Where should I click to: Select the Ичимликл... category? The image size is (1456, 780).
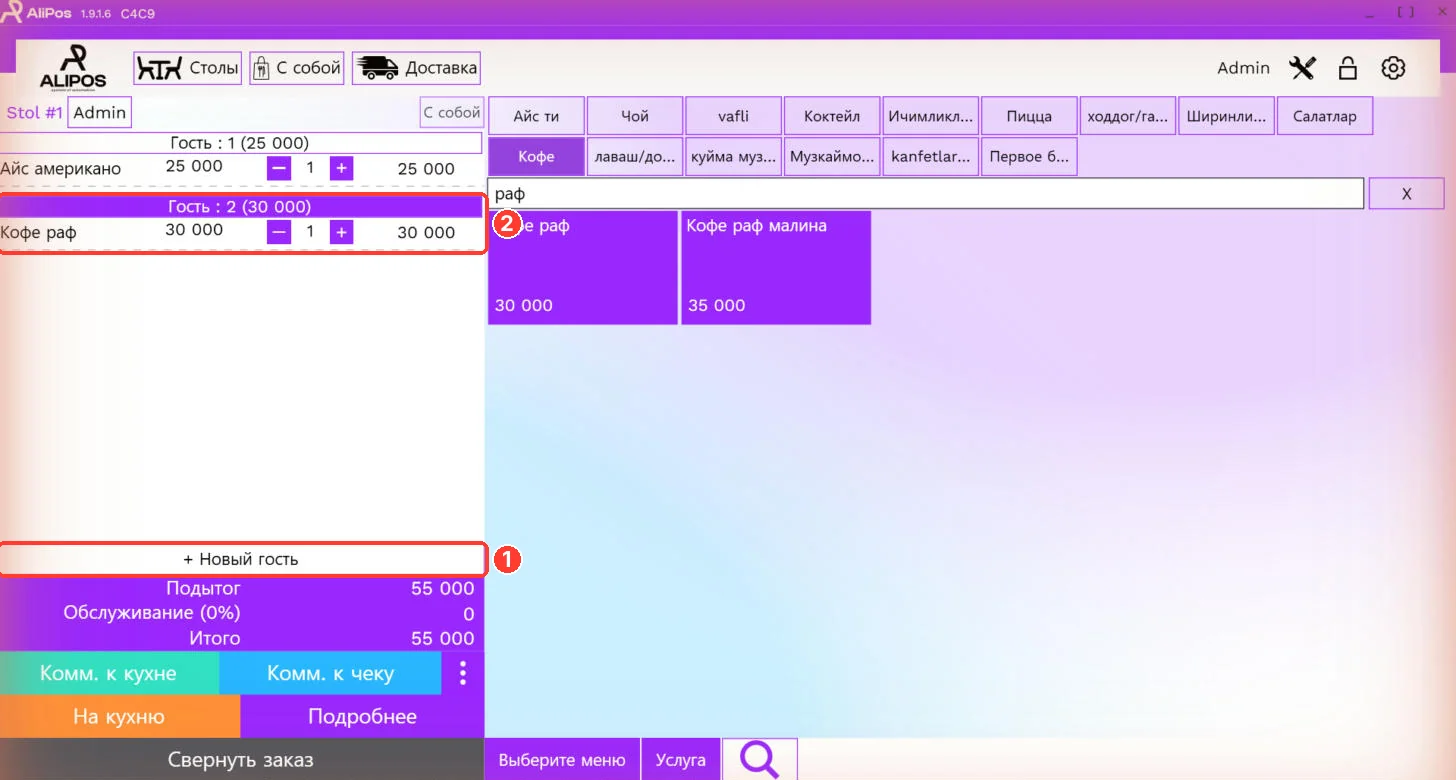pos(930,116)
